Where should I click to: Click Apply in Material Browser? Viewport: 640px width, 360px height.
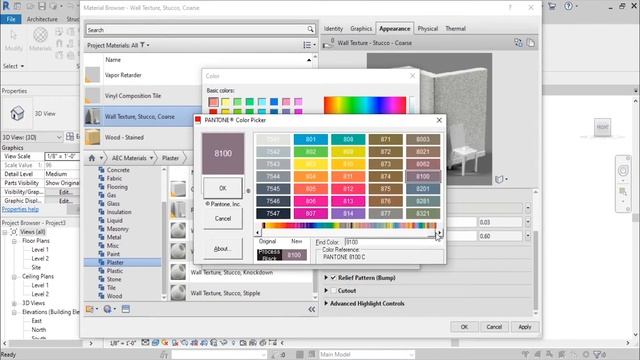524,327
